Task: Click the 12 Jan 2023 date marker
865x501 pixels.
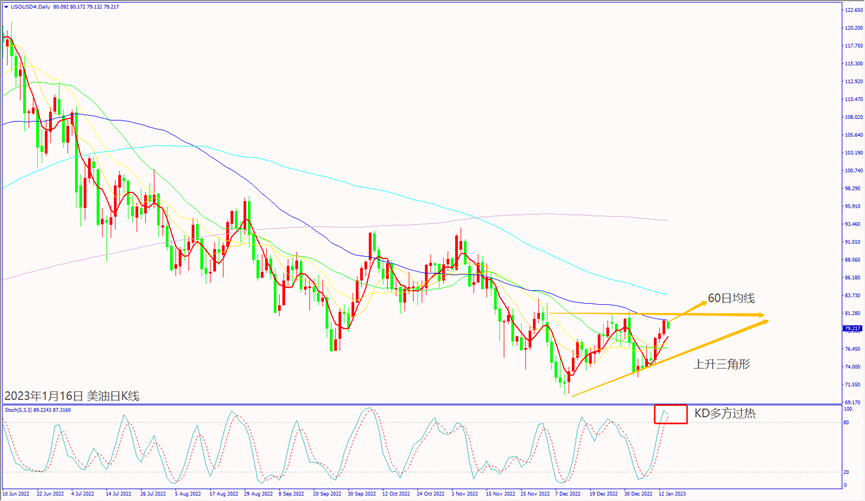Action: click(669, 494)
